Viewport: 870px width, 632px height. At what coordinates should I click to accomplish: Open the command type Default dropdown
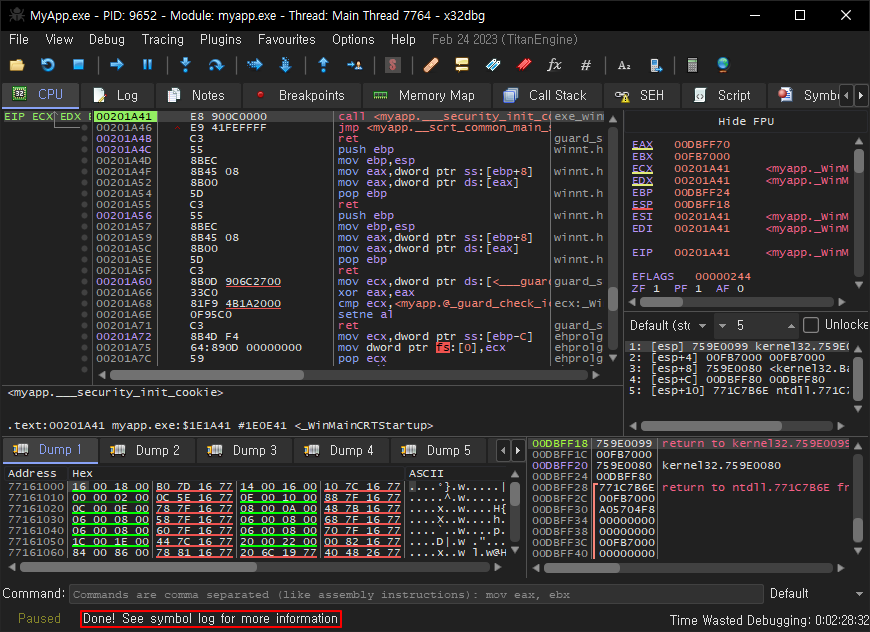tap(808, 593)
